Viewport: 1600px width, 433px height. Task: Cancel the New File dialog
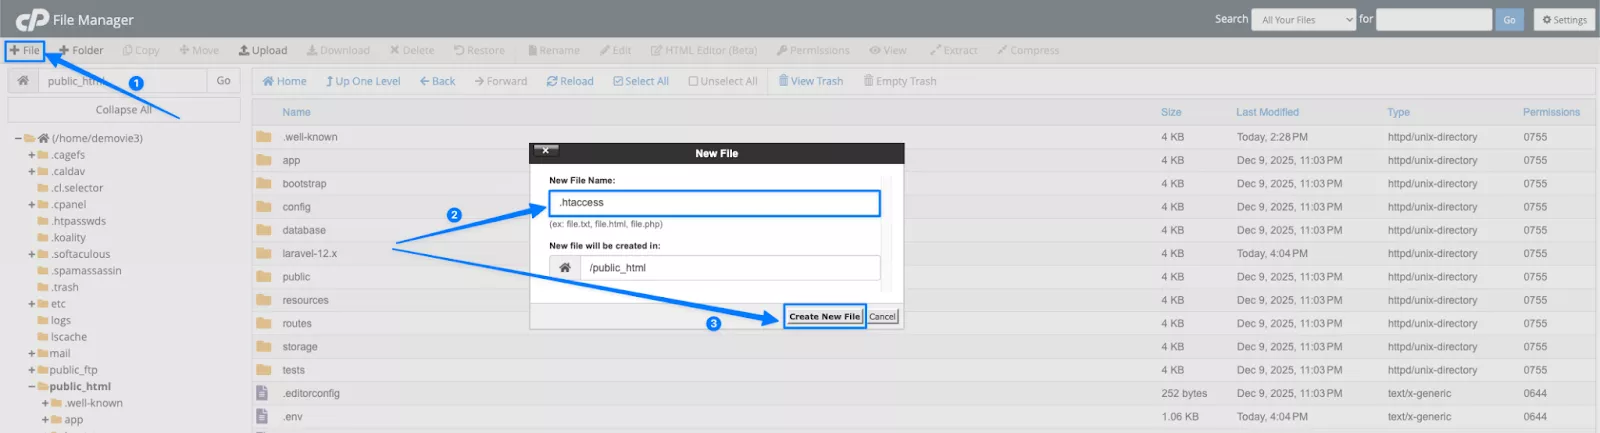coord(882,316)
